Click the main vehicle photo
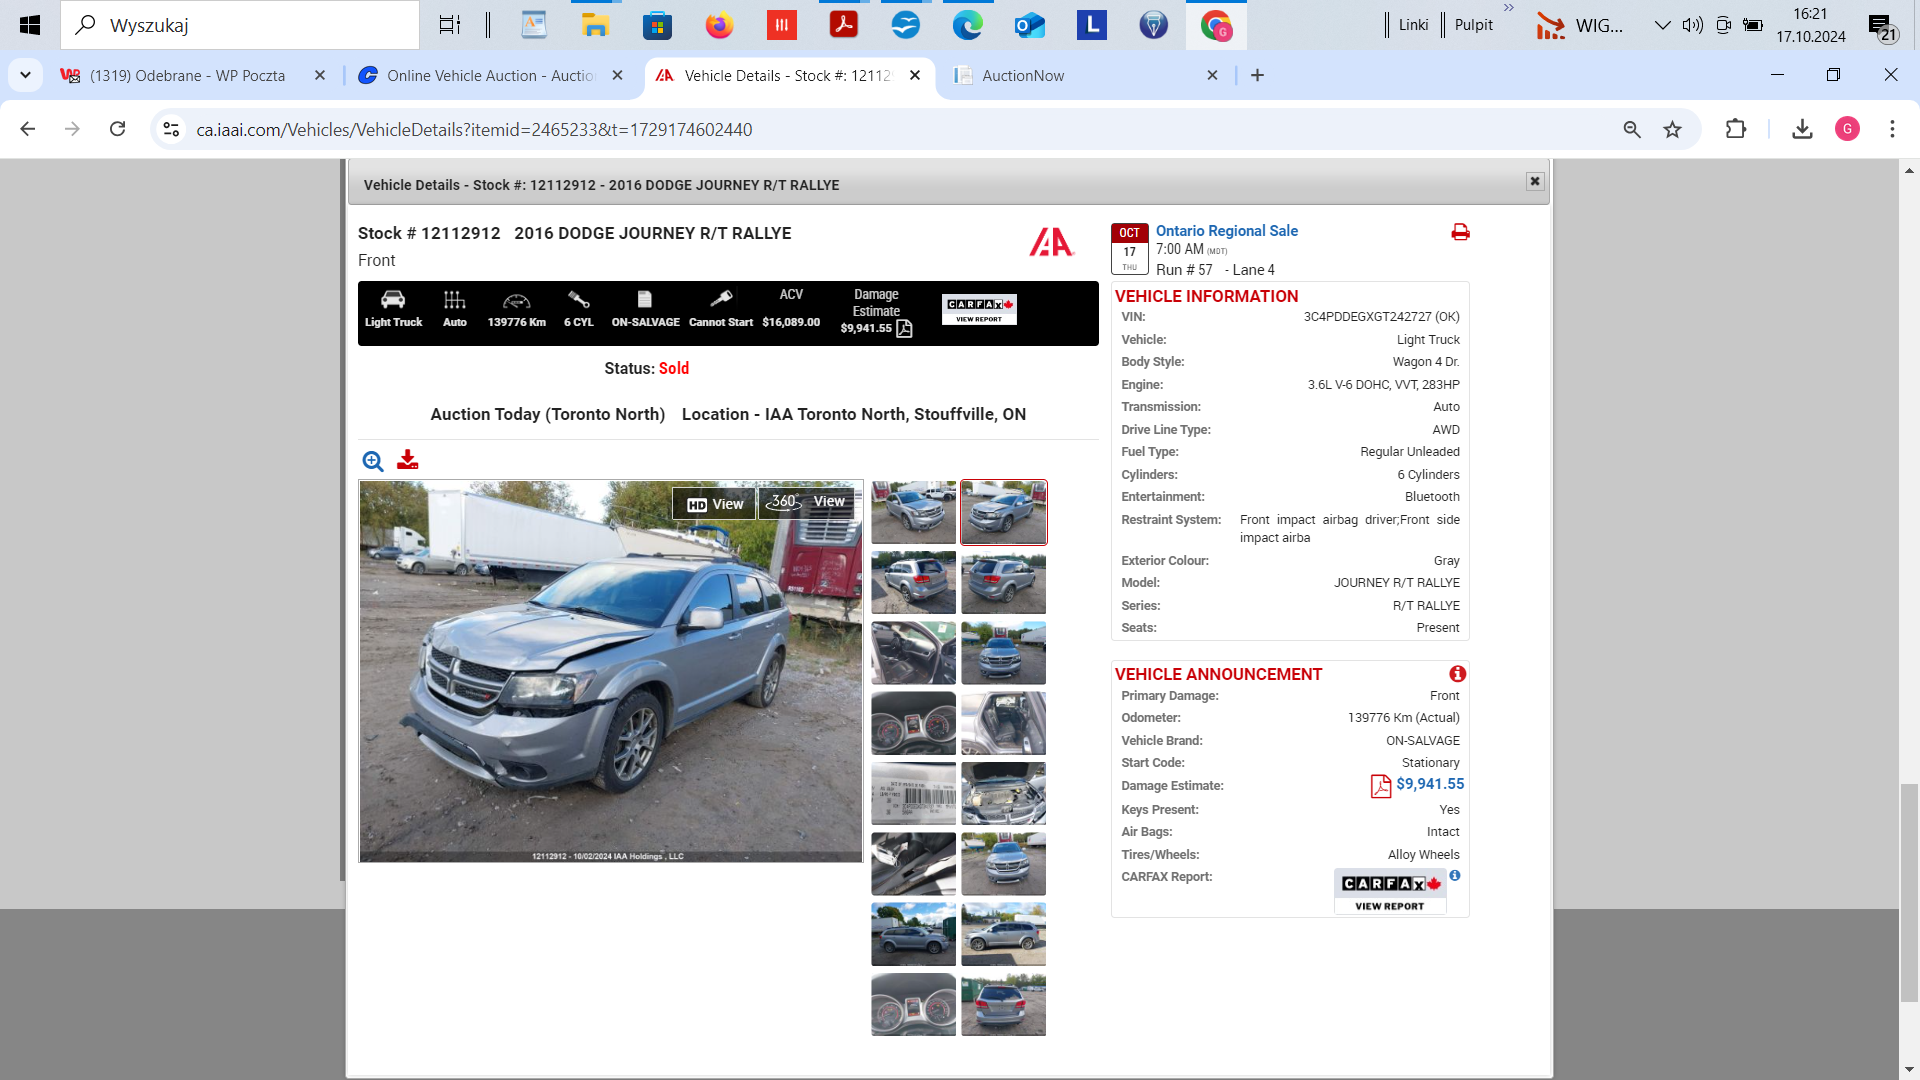This screenshot has height=1080, width=1920. point(611,671)
